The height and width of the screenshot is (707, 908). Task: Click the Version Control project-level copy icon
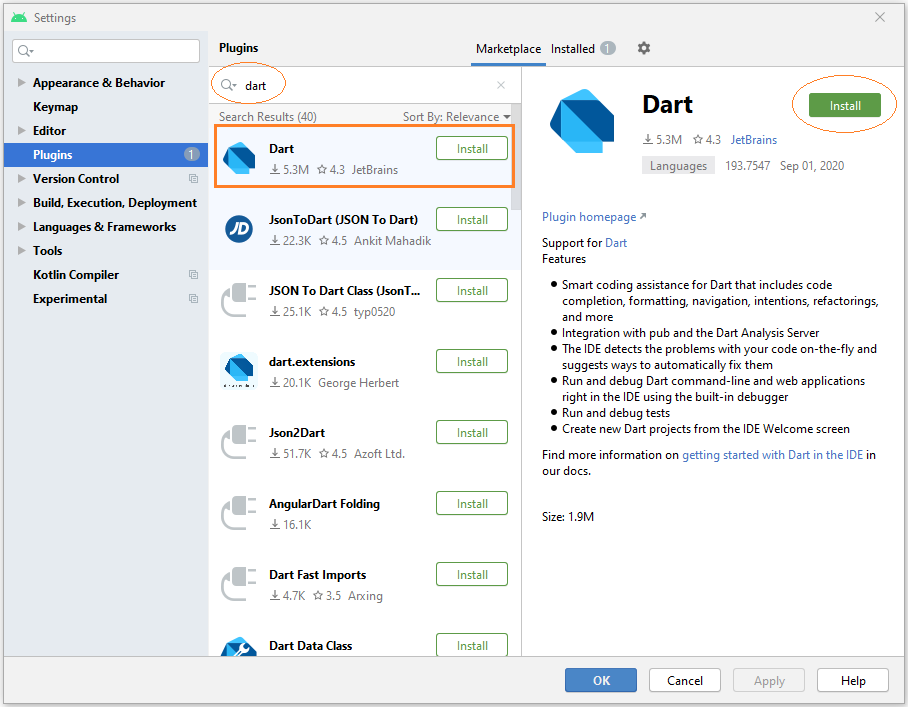coord(193,179)
